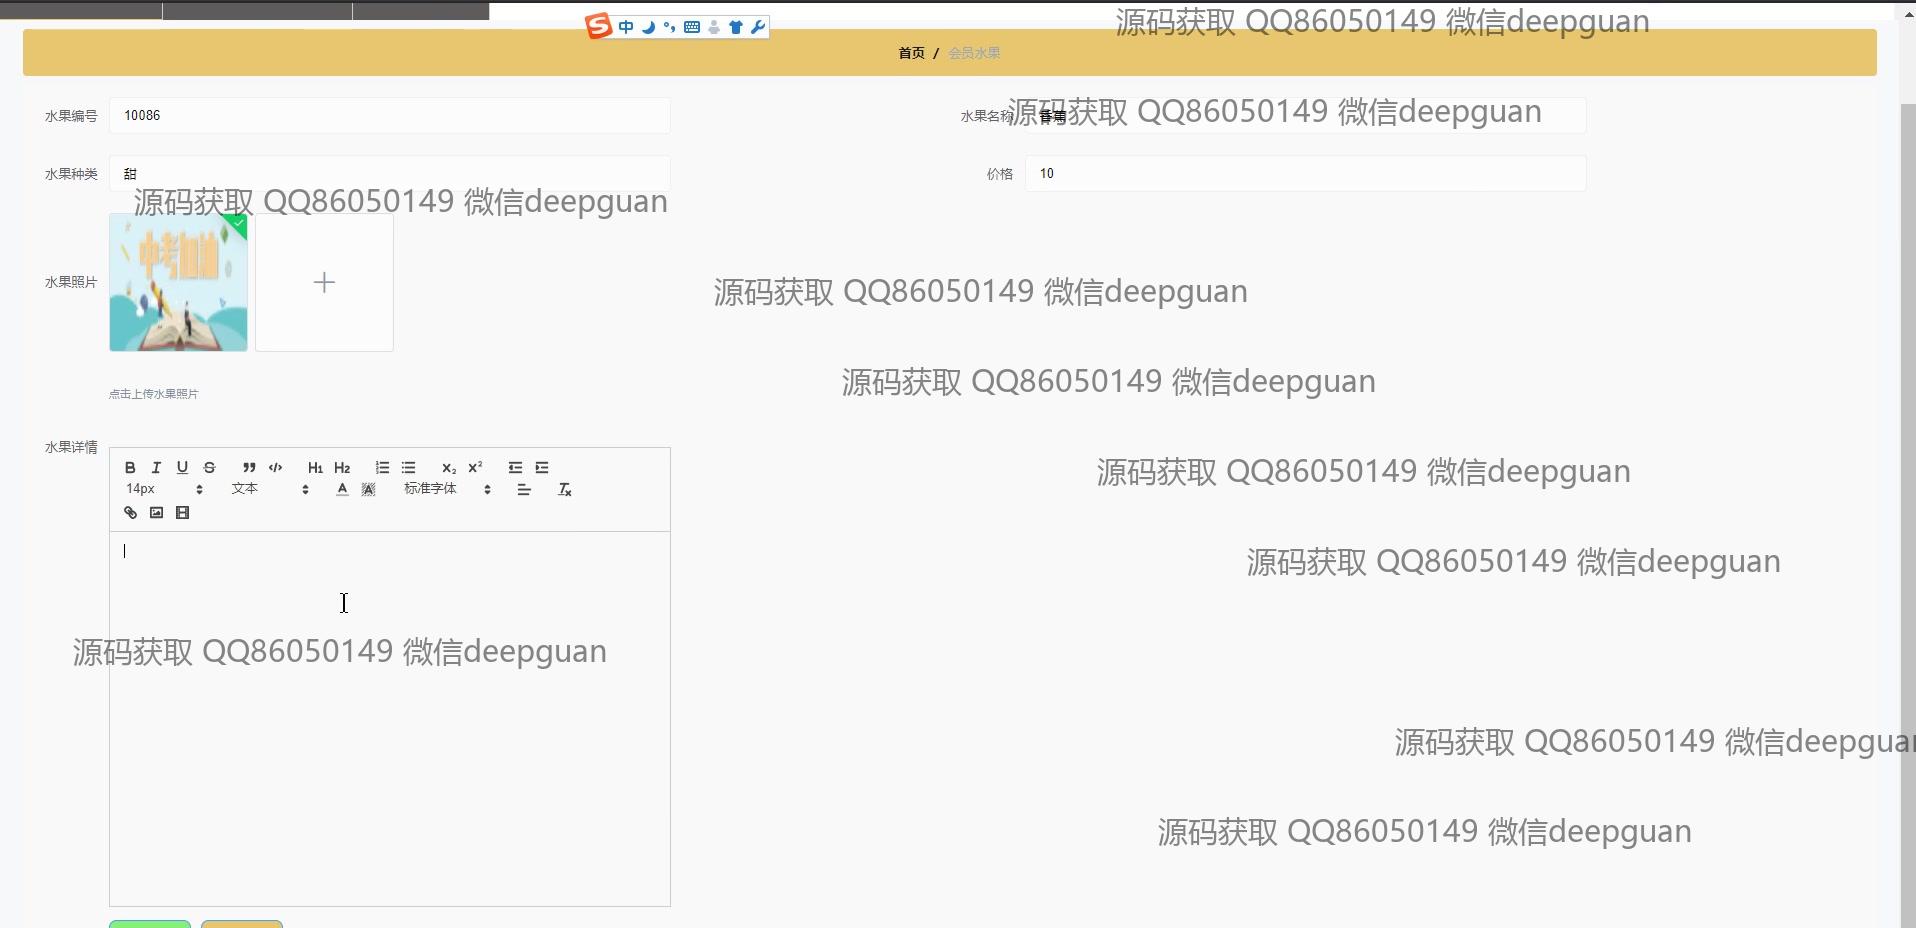Go to 首页 in the breadcrumb
The height and width of the screenshot is (928, 1916).
[x=911, y=53]
